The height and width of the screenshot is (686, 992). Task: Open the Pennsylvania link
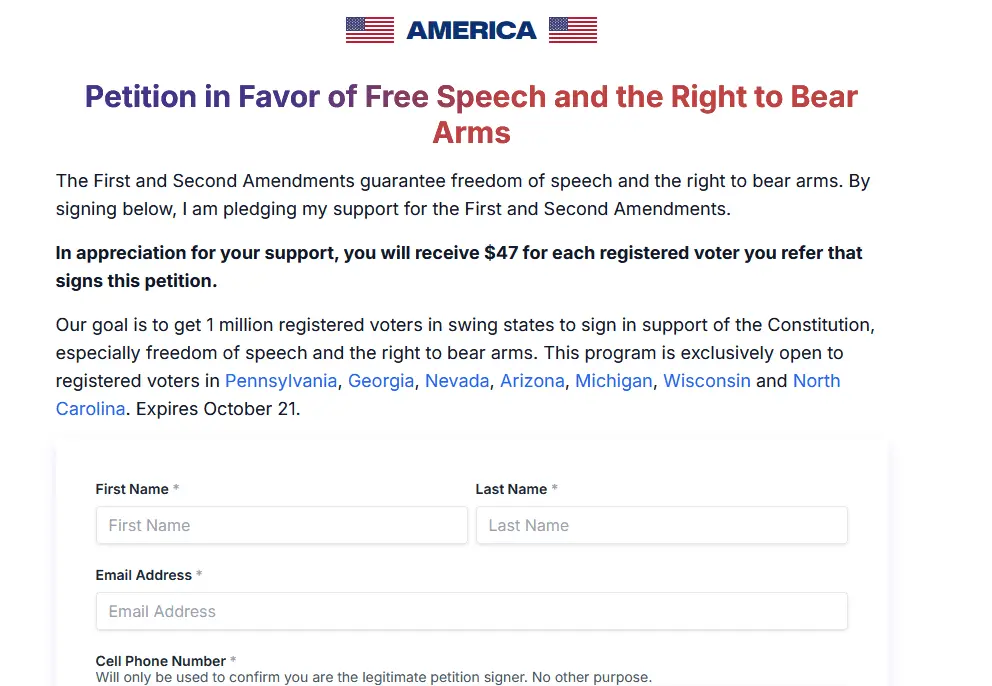(x=281, y=381)
